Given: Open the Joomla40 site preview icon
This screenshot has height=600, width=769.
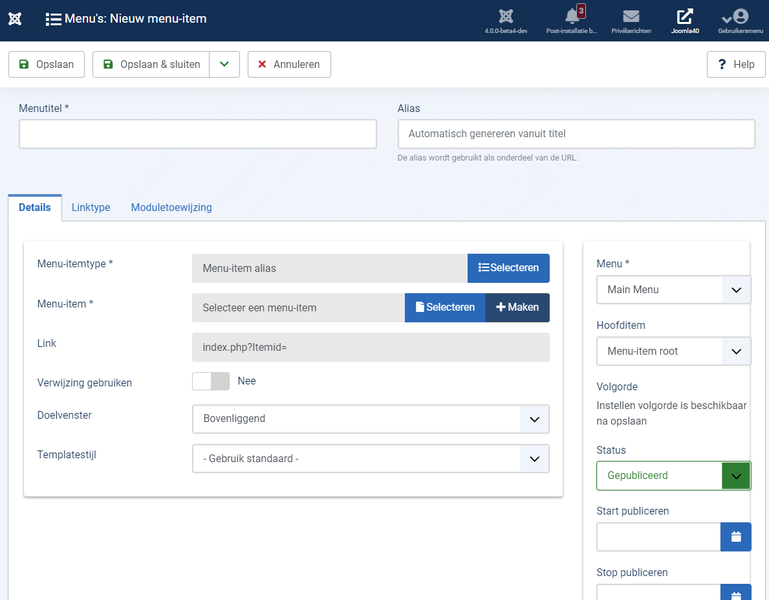Looking at the screenshot, I should [685, 16].
